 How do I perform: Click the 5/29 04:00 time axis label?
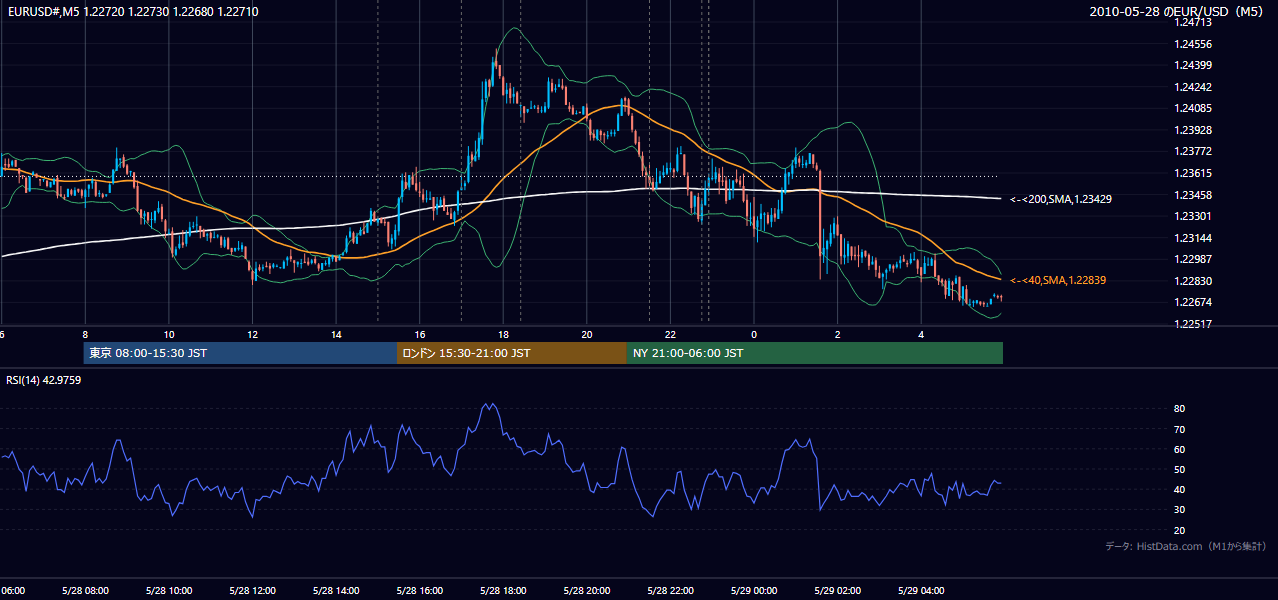click(x=921, y=590)
